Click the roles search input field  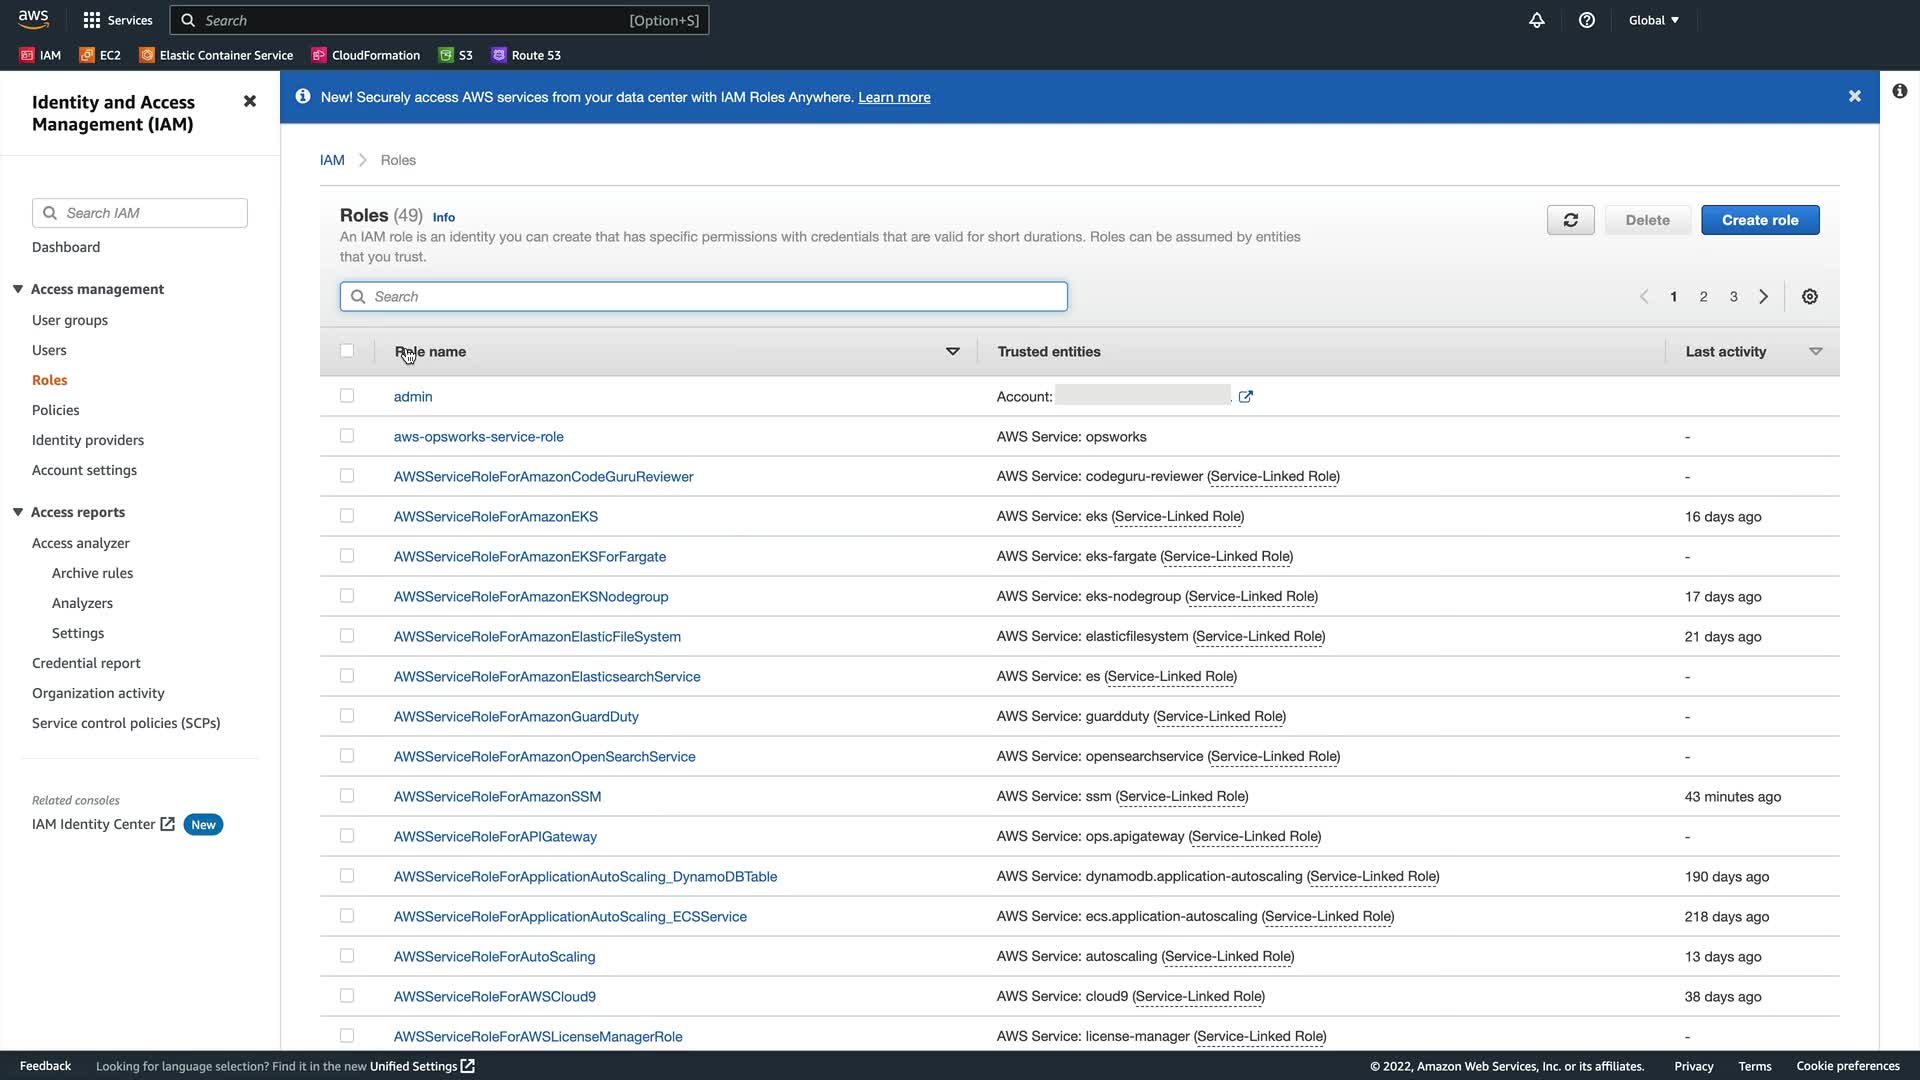coord(704,297)
